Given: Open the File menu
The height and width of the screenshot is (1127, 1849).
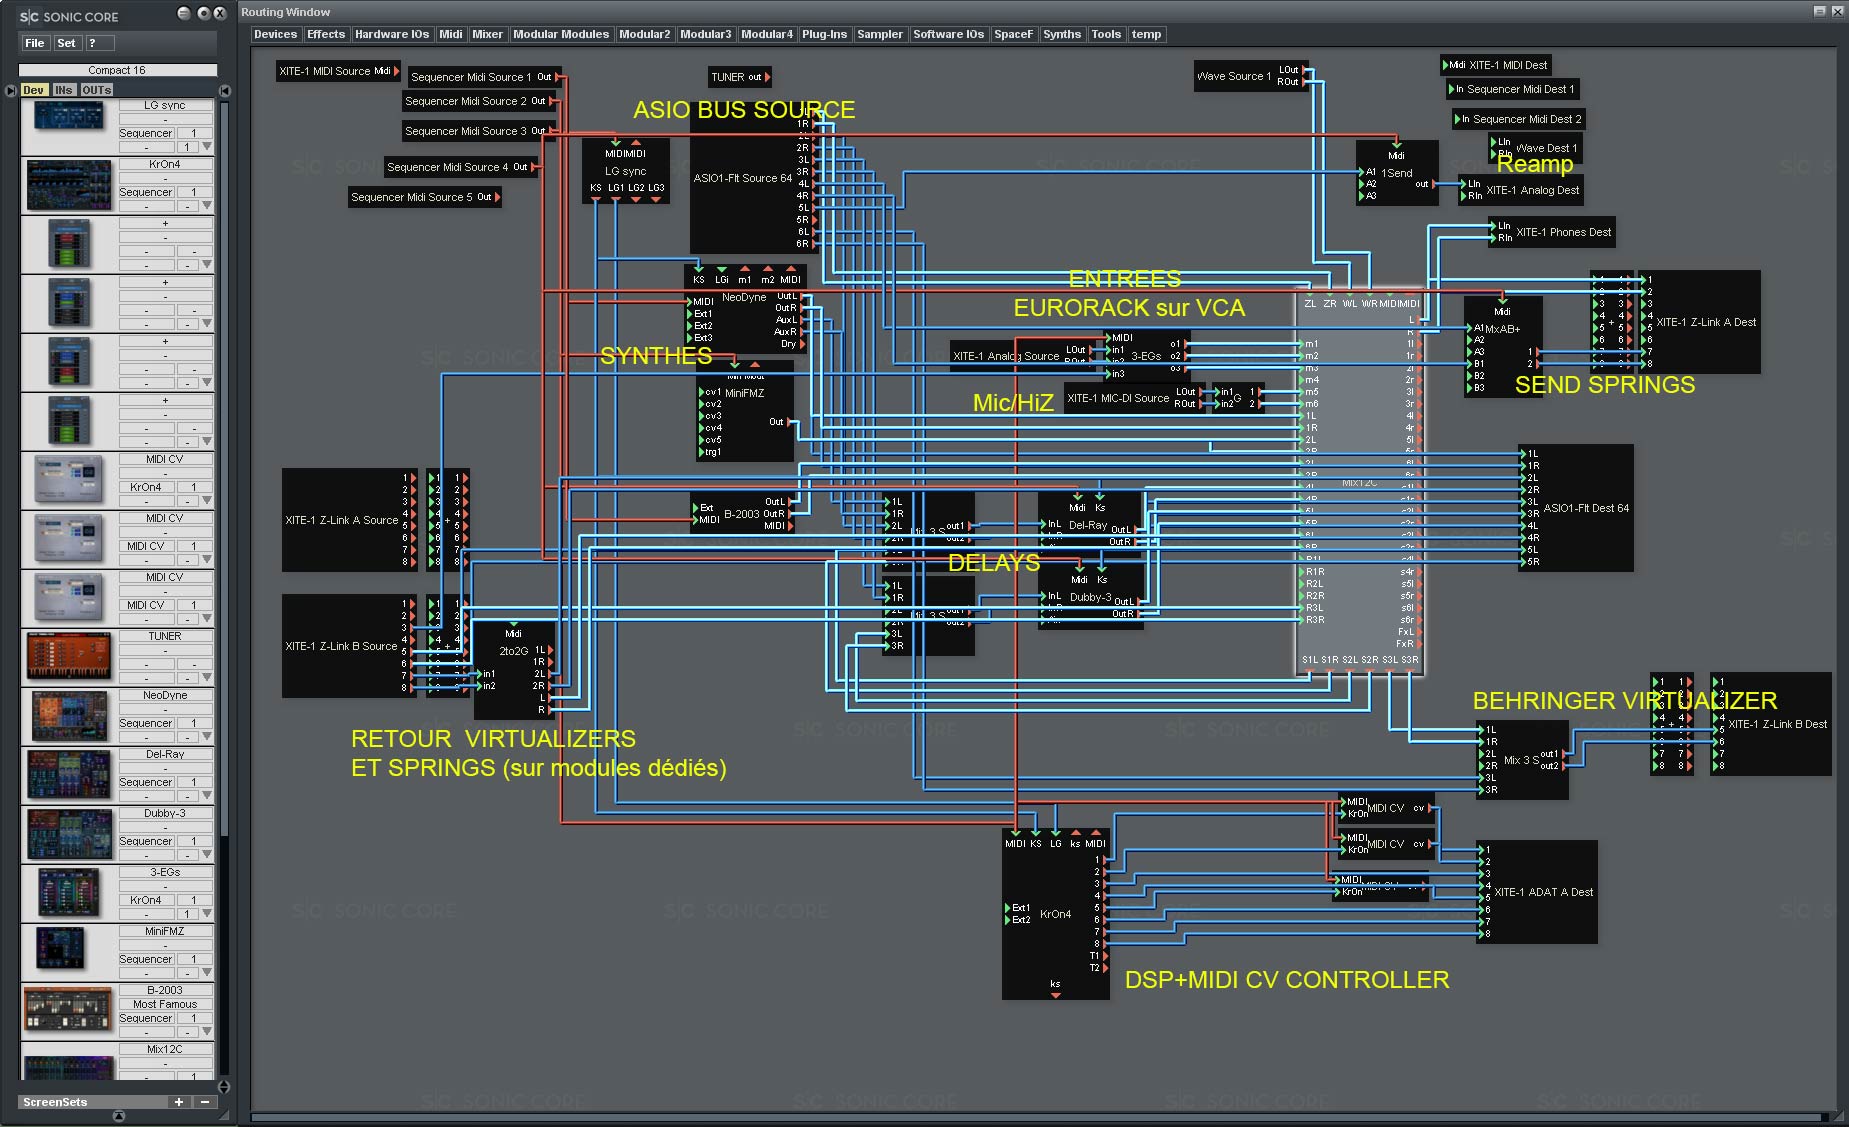Looking at the screenshot, I should coord(35,43).
